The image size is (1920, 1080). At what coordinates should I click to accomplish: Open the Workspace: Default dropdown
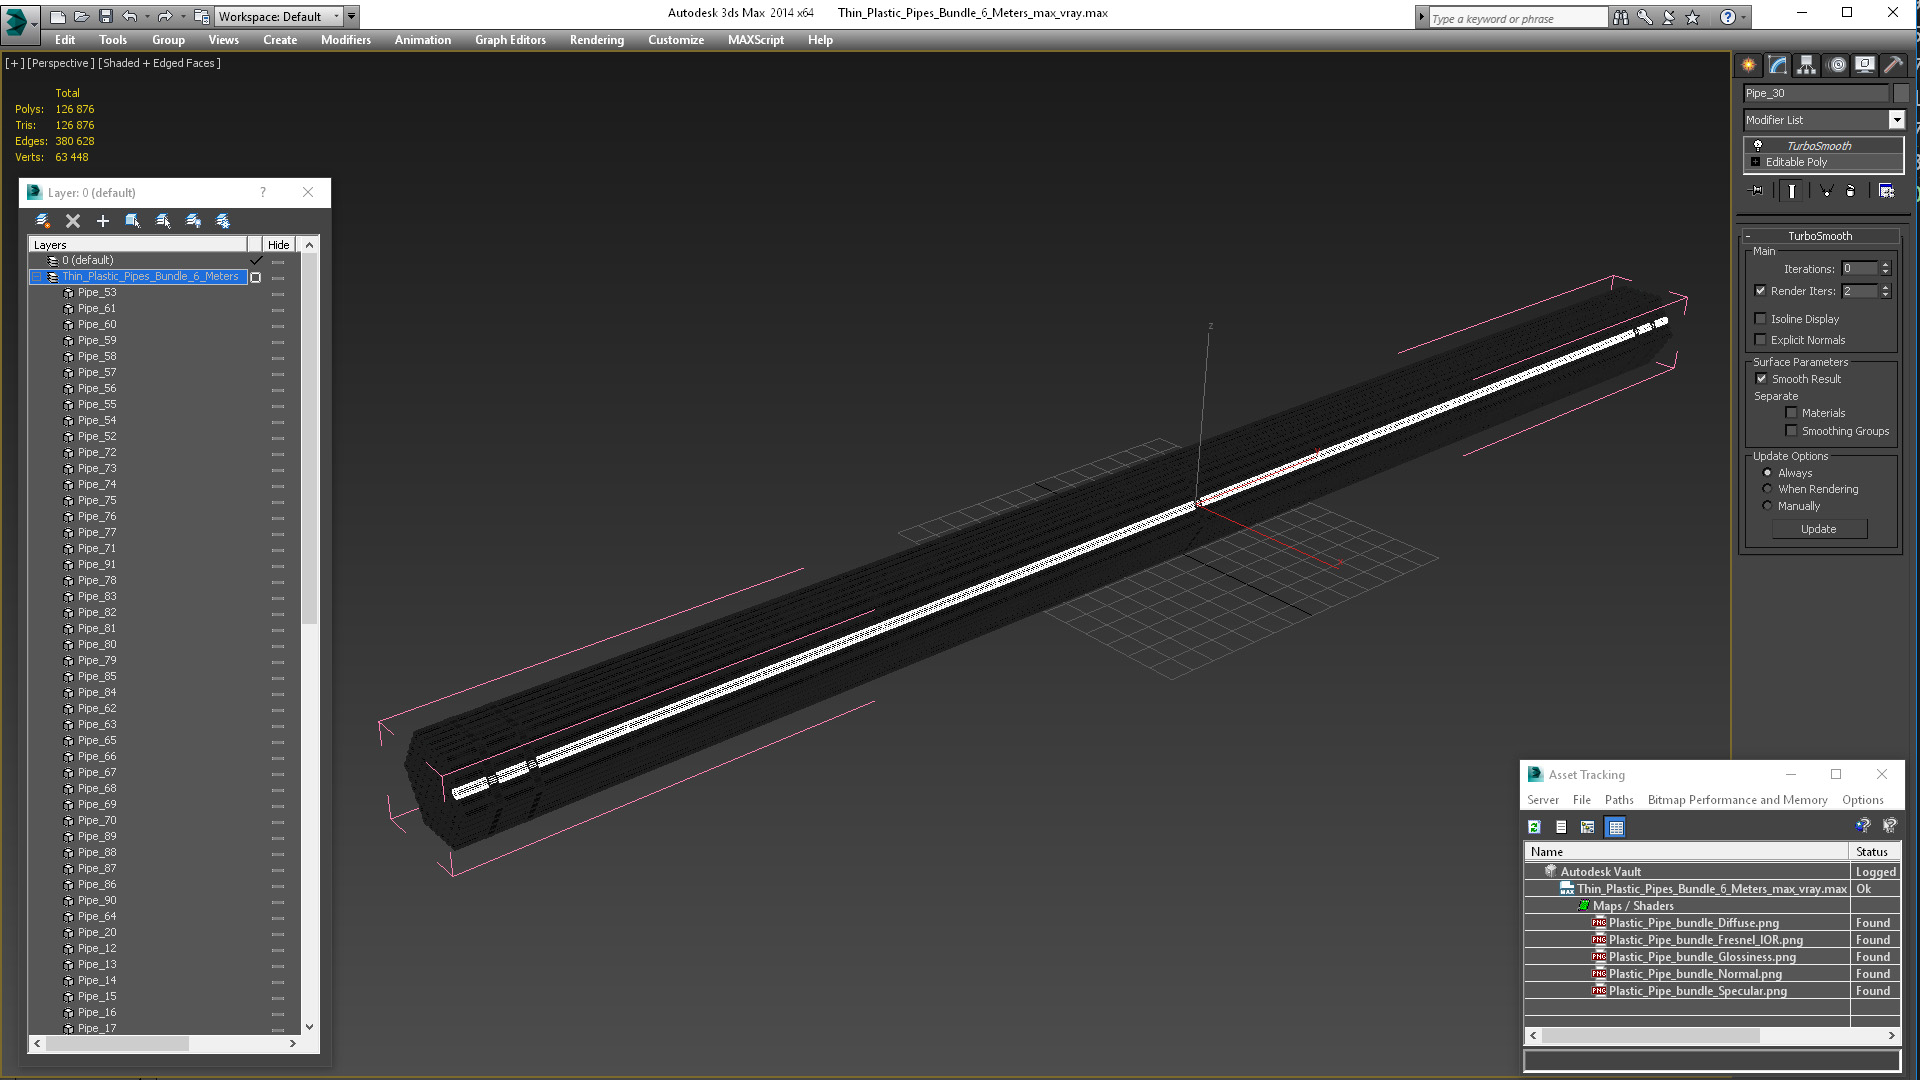tap(279, 16)
